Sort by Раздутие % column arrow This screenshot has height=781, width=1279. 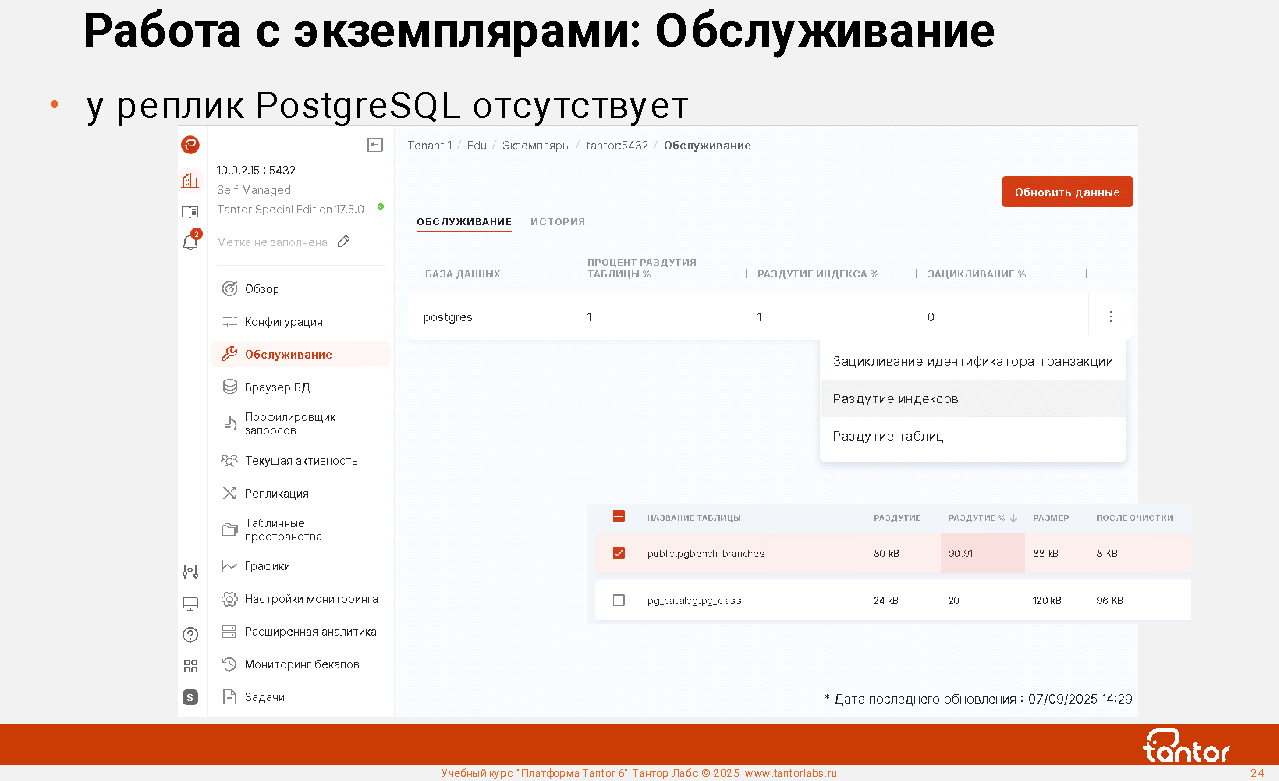point(1013,518)
